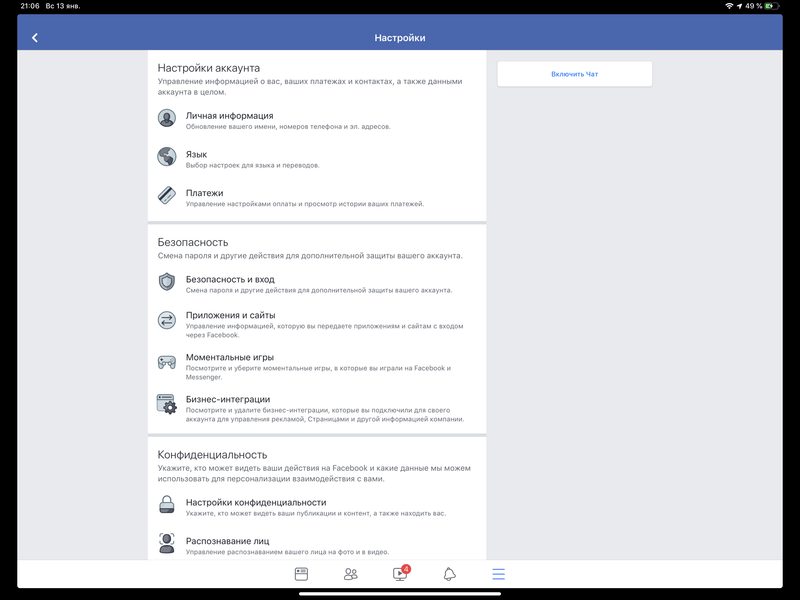Open the News Feed tab icon
The height and width of the screenshot is (600, 800).
click(x=302, y=574)
